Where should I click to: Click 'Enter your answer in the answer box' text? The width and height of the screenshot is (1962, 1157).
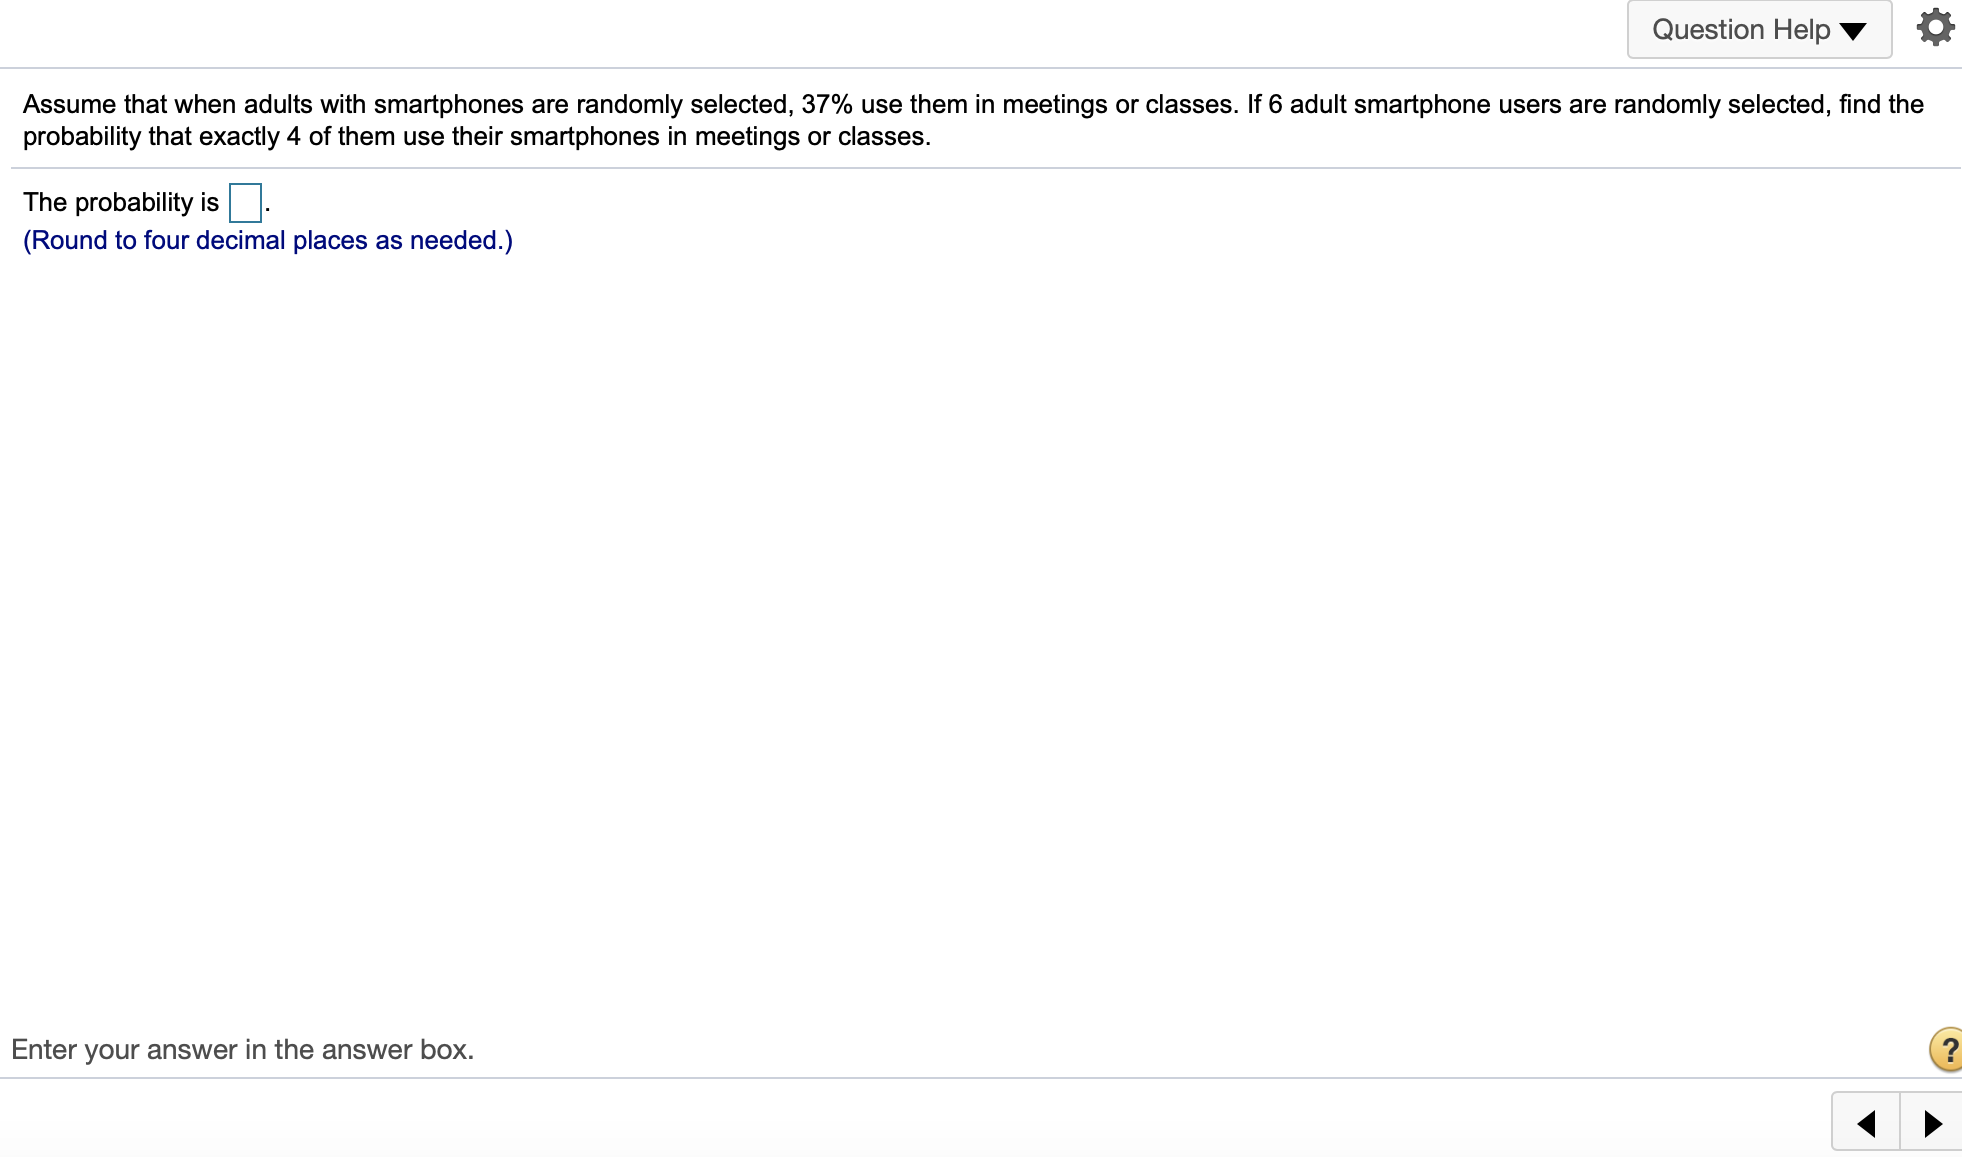coord(241,1049)
